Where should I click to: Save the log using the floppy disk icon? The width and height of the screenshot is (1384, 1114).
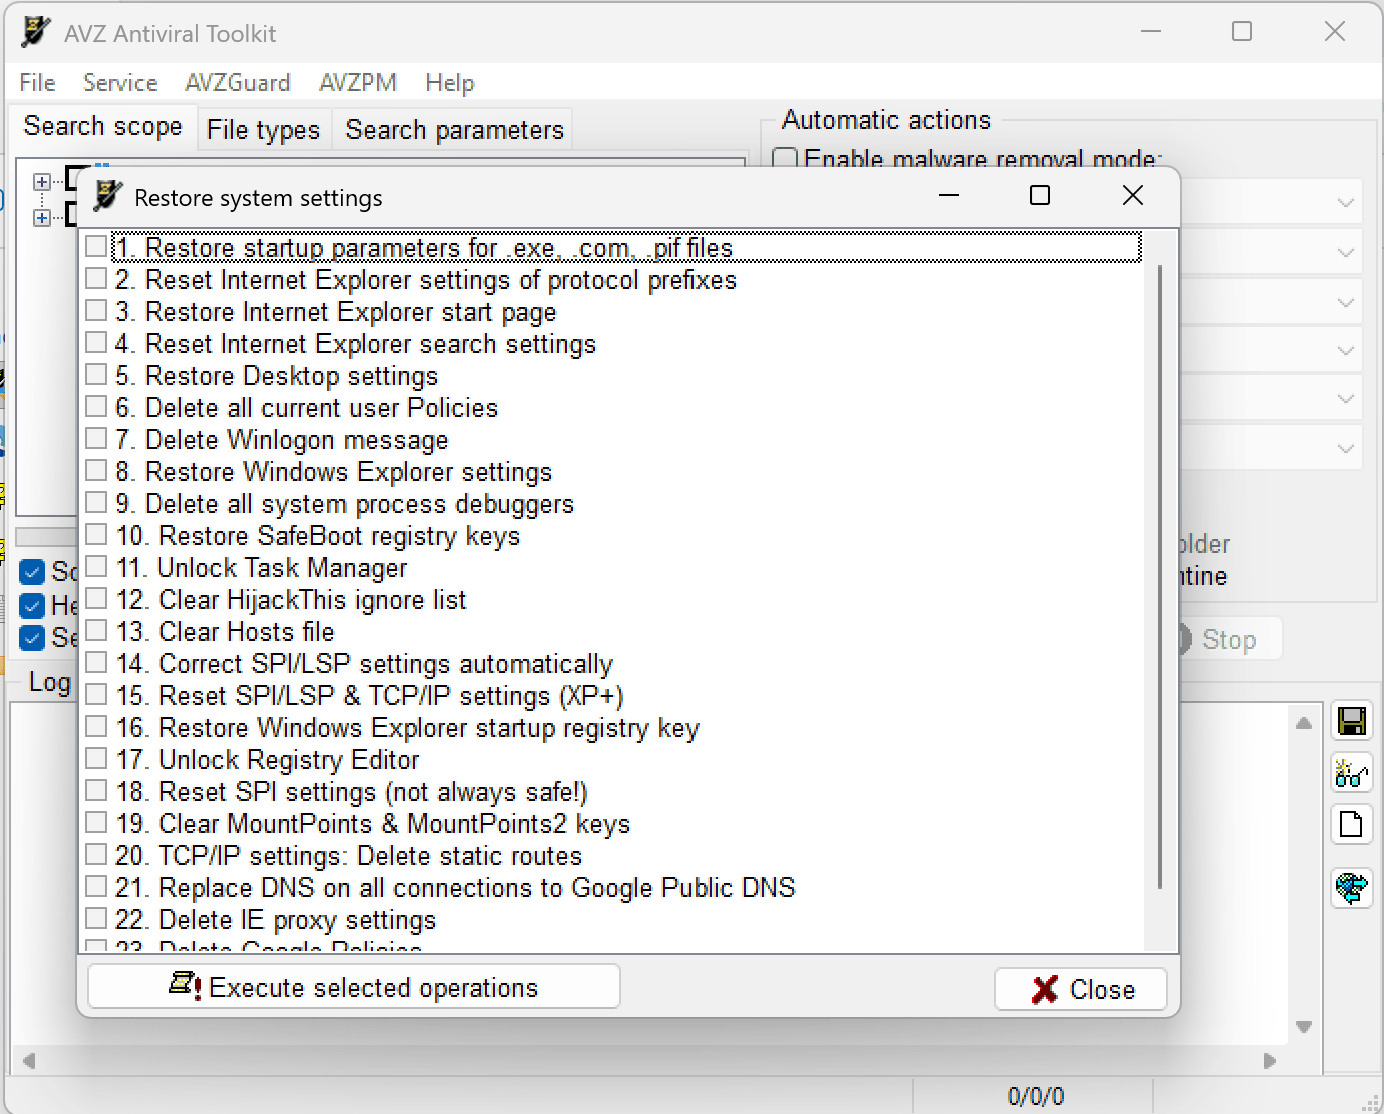click(1351, 720)
